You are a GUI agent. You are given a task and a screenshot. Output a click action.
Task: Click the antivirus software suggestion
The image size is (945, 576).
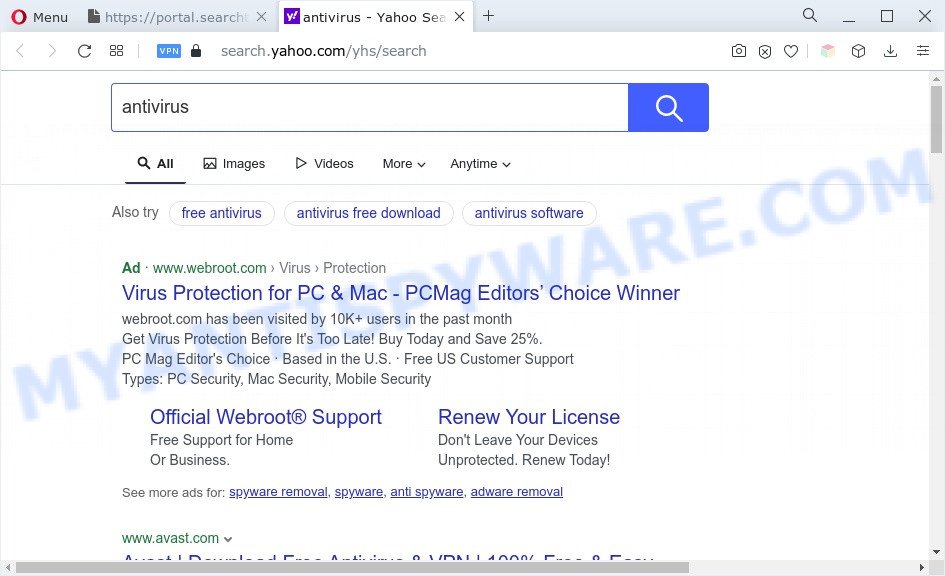click(x=529, y=213)
